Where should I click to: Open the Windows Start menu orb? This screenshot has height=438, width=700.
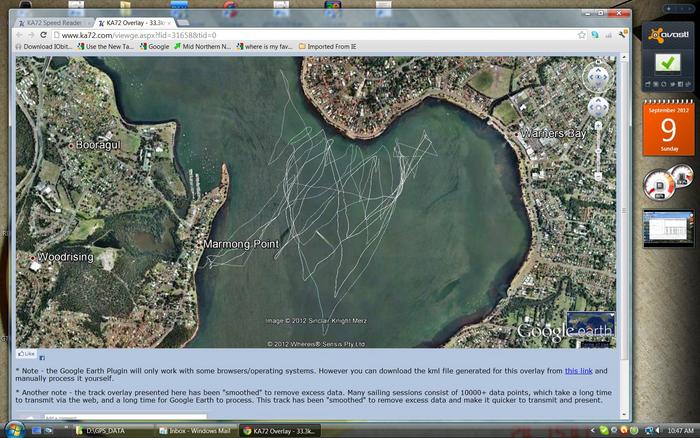coord(10,430)
